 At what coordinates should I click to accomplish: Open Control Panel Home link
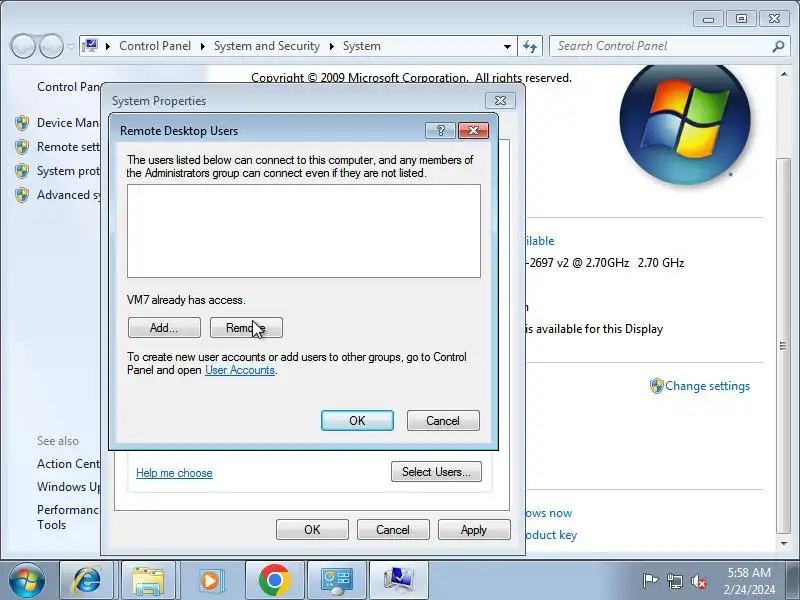[x=68, y=87]
